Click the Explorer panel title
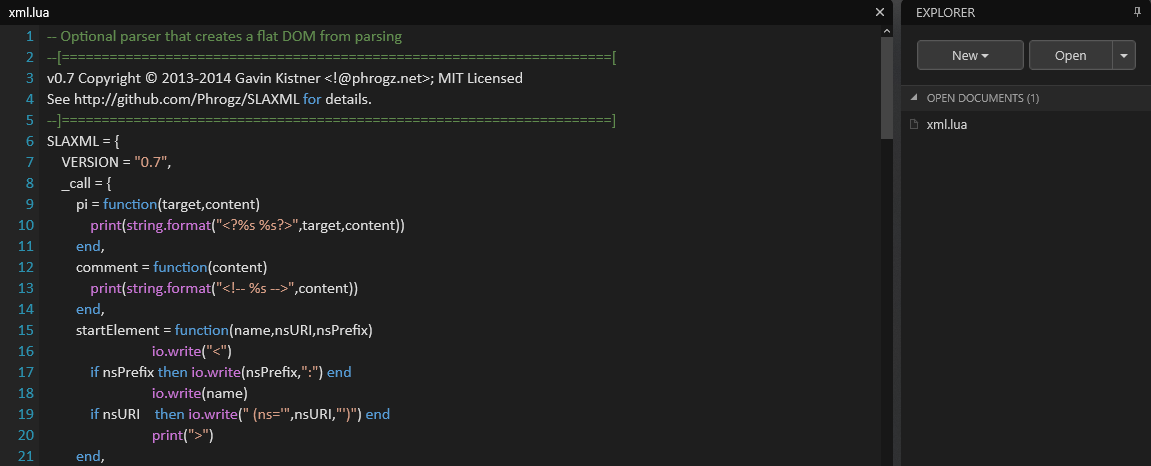The image size is (1151, 466). [945, 12]
